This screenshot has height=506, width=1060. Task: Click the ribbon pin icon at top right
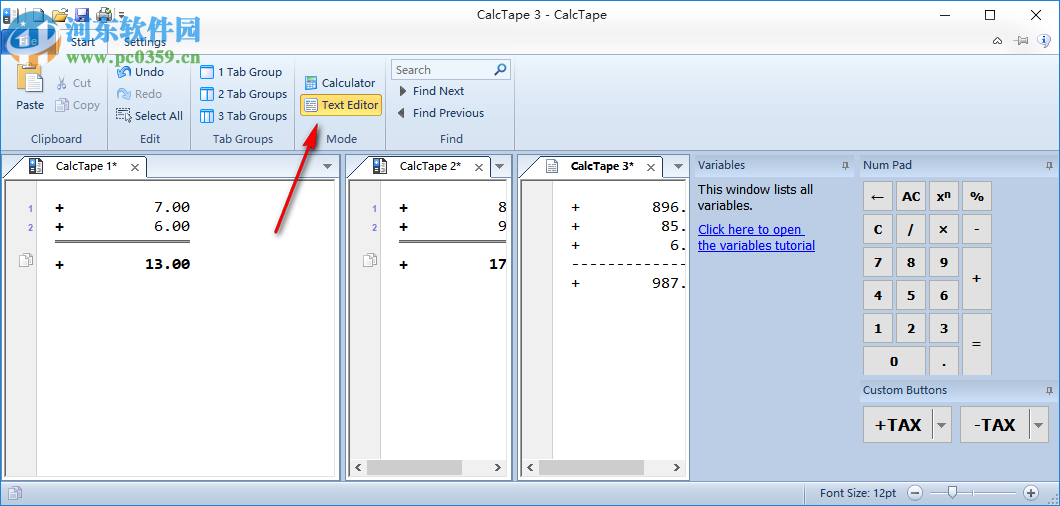[1021, 41]
